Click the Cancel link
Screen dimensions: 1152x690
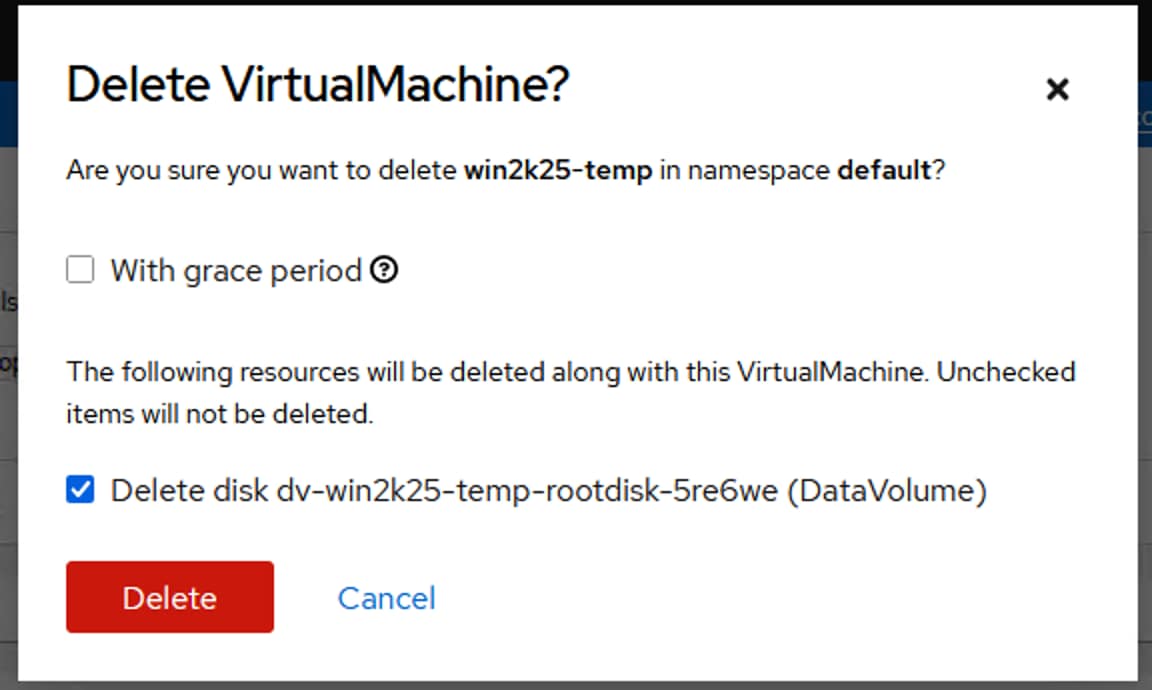386,598
